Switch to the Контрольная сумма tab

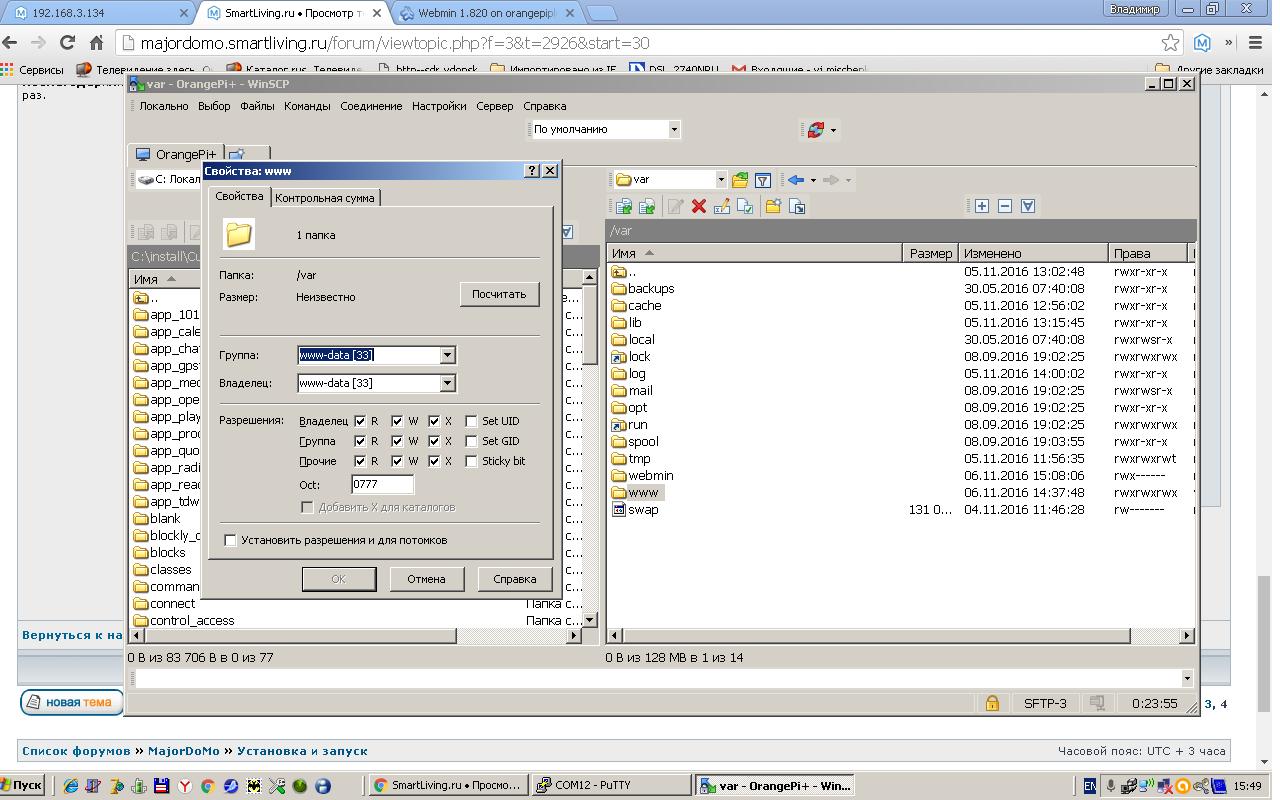(x=325, y=198)
